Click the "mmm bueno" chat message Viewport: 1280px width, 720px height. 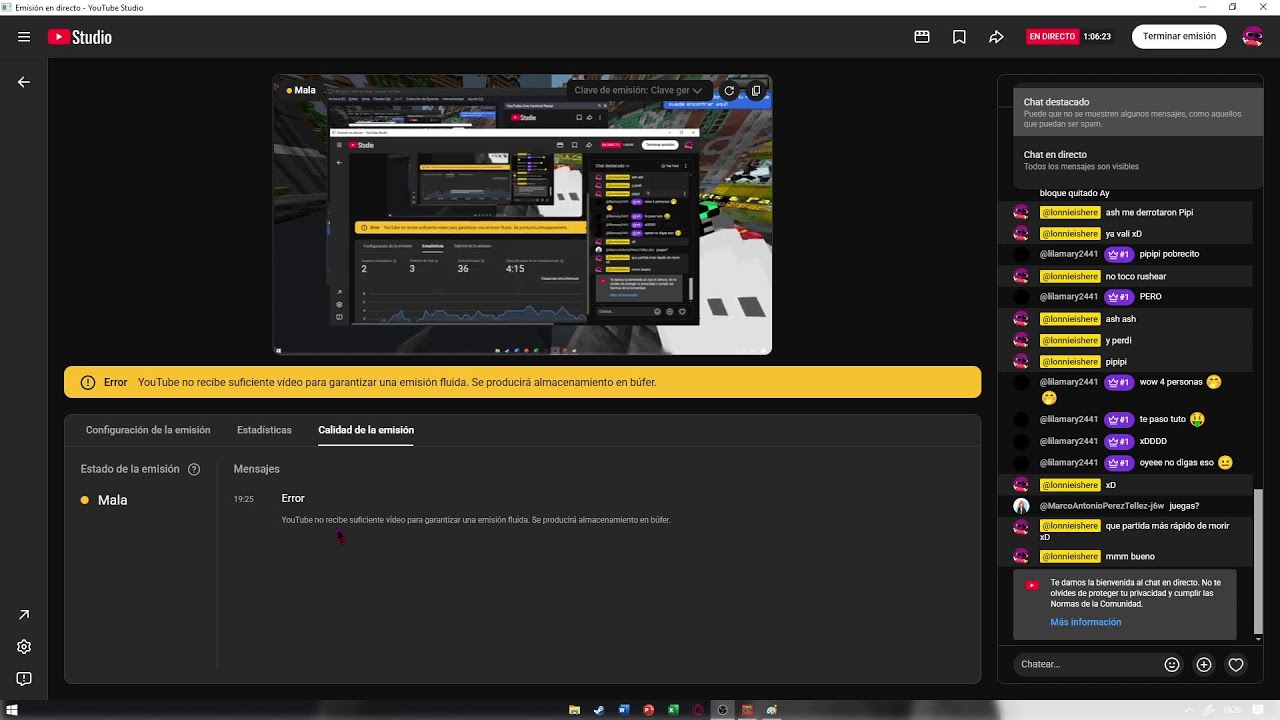click(x=1130, y=556)
